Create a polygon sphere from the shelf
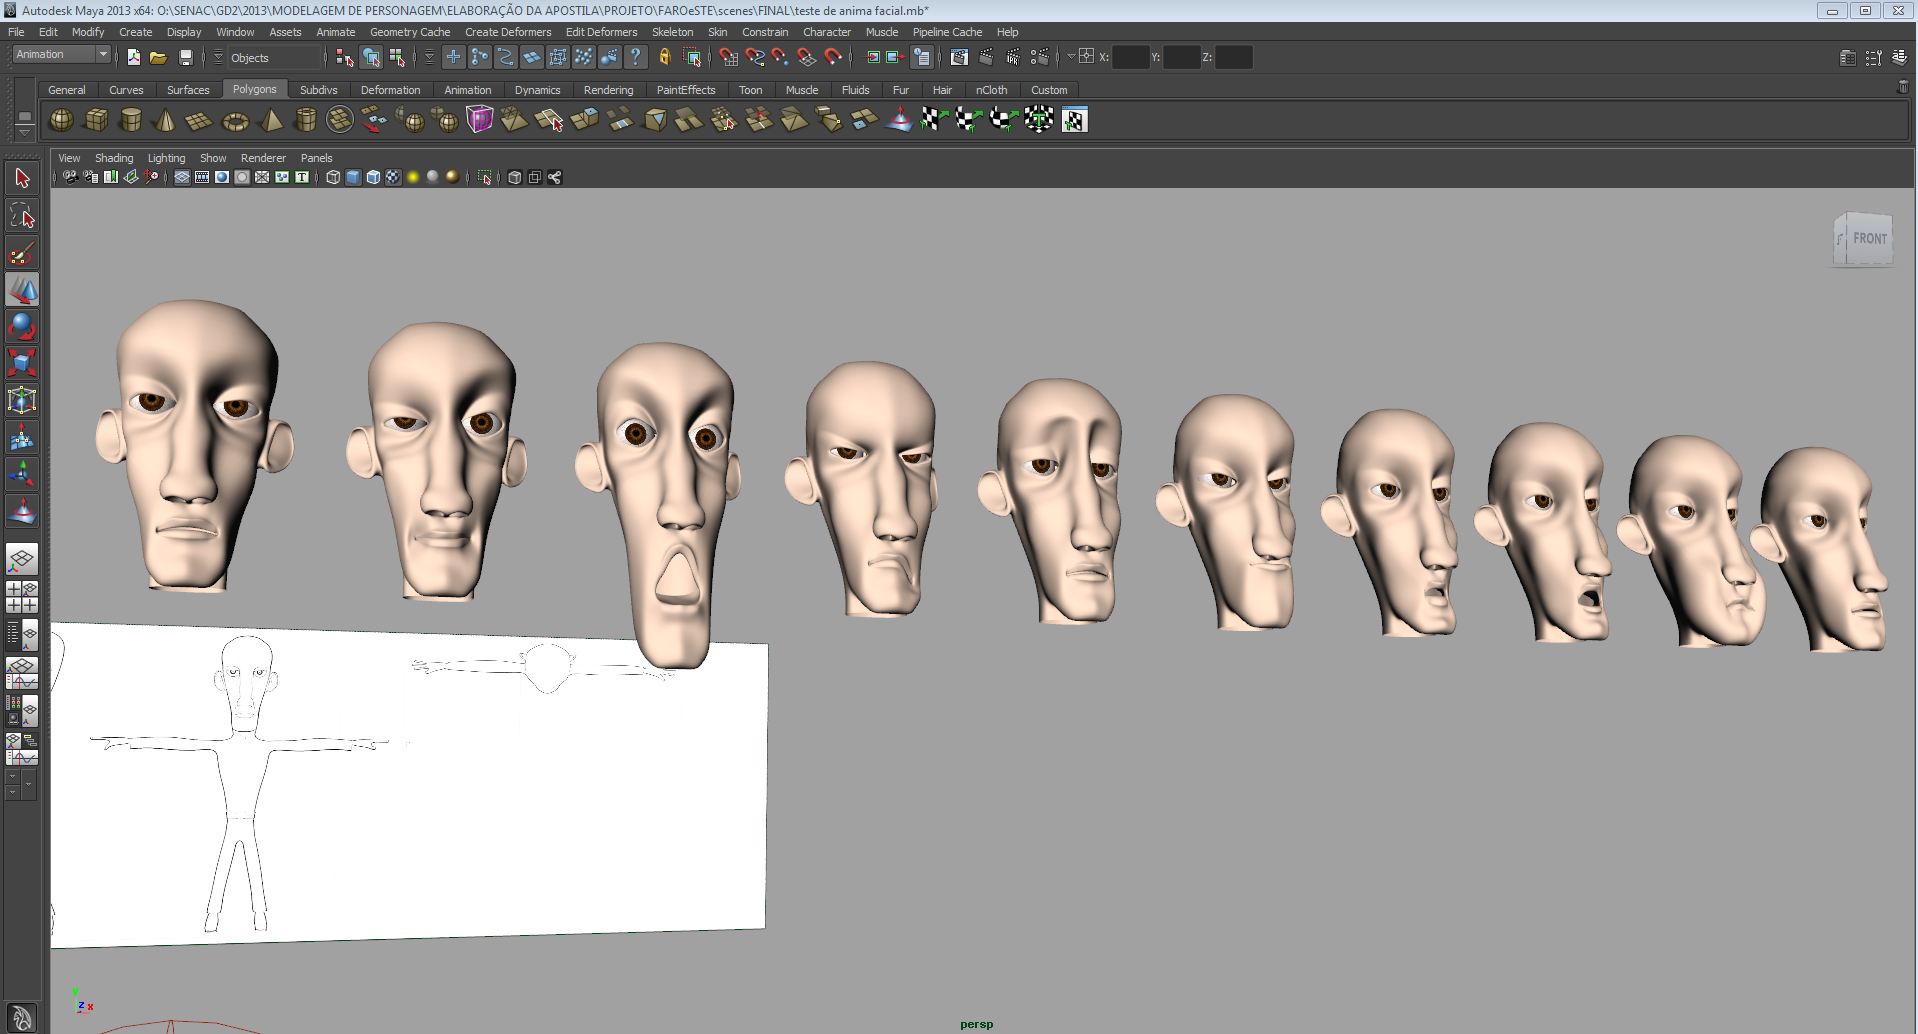Screen dimensions: 1918x1034 [x=61, y=121]
